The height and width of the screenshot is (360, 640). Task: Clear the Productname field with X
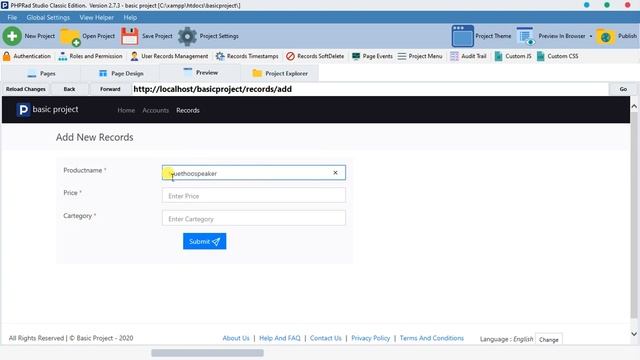(x=335, y=173)
